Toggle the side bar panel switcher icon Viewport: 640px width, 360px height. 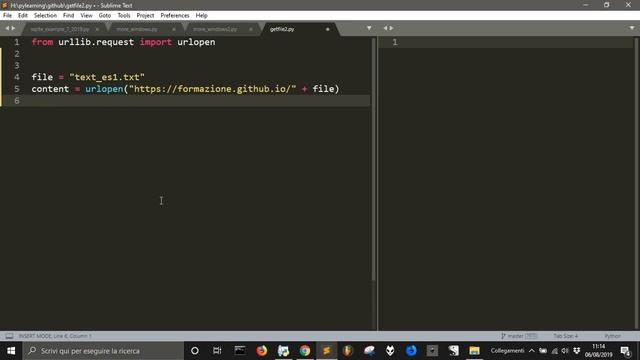(9, 336)
